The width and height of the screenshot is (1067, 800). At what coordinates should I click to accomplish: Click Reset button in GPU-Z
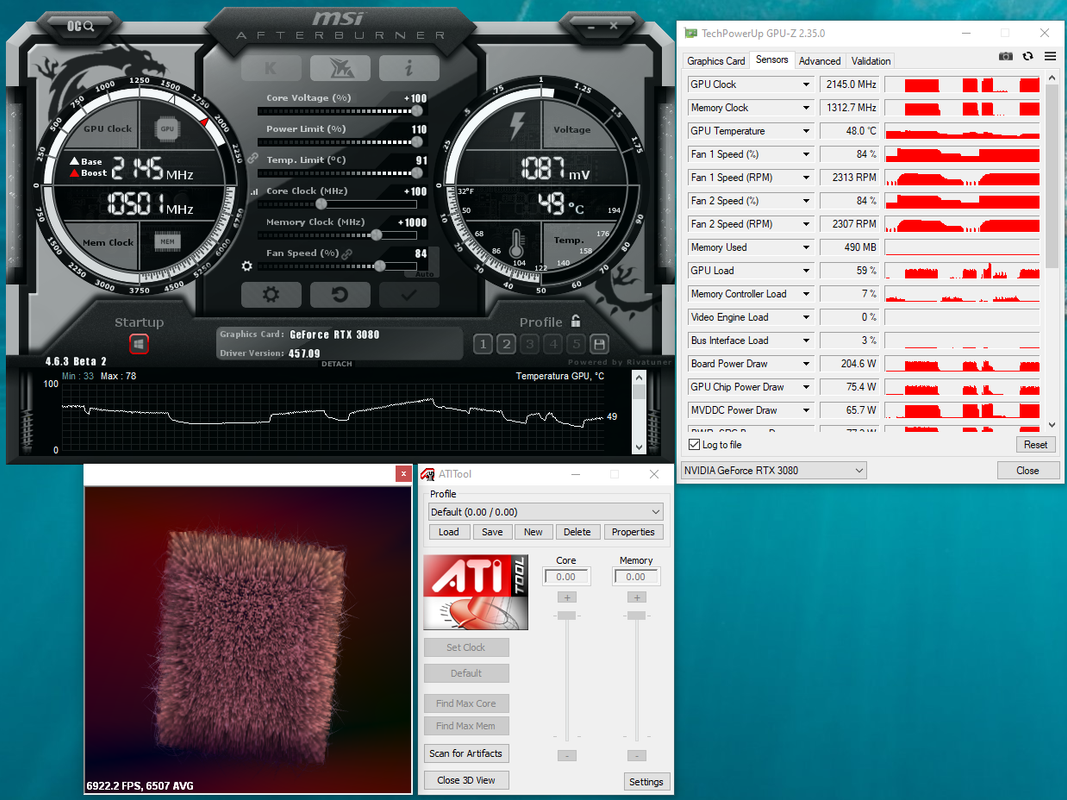(1035, 444)
